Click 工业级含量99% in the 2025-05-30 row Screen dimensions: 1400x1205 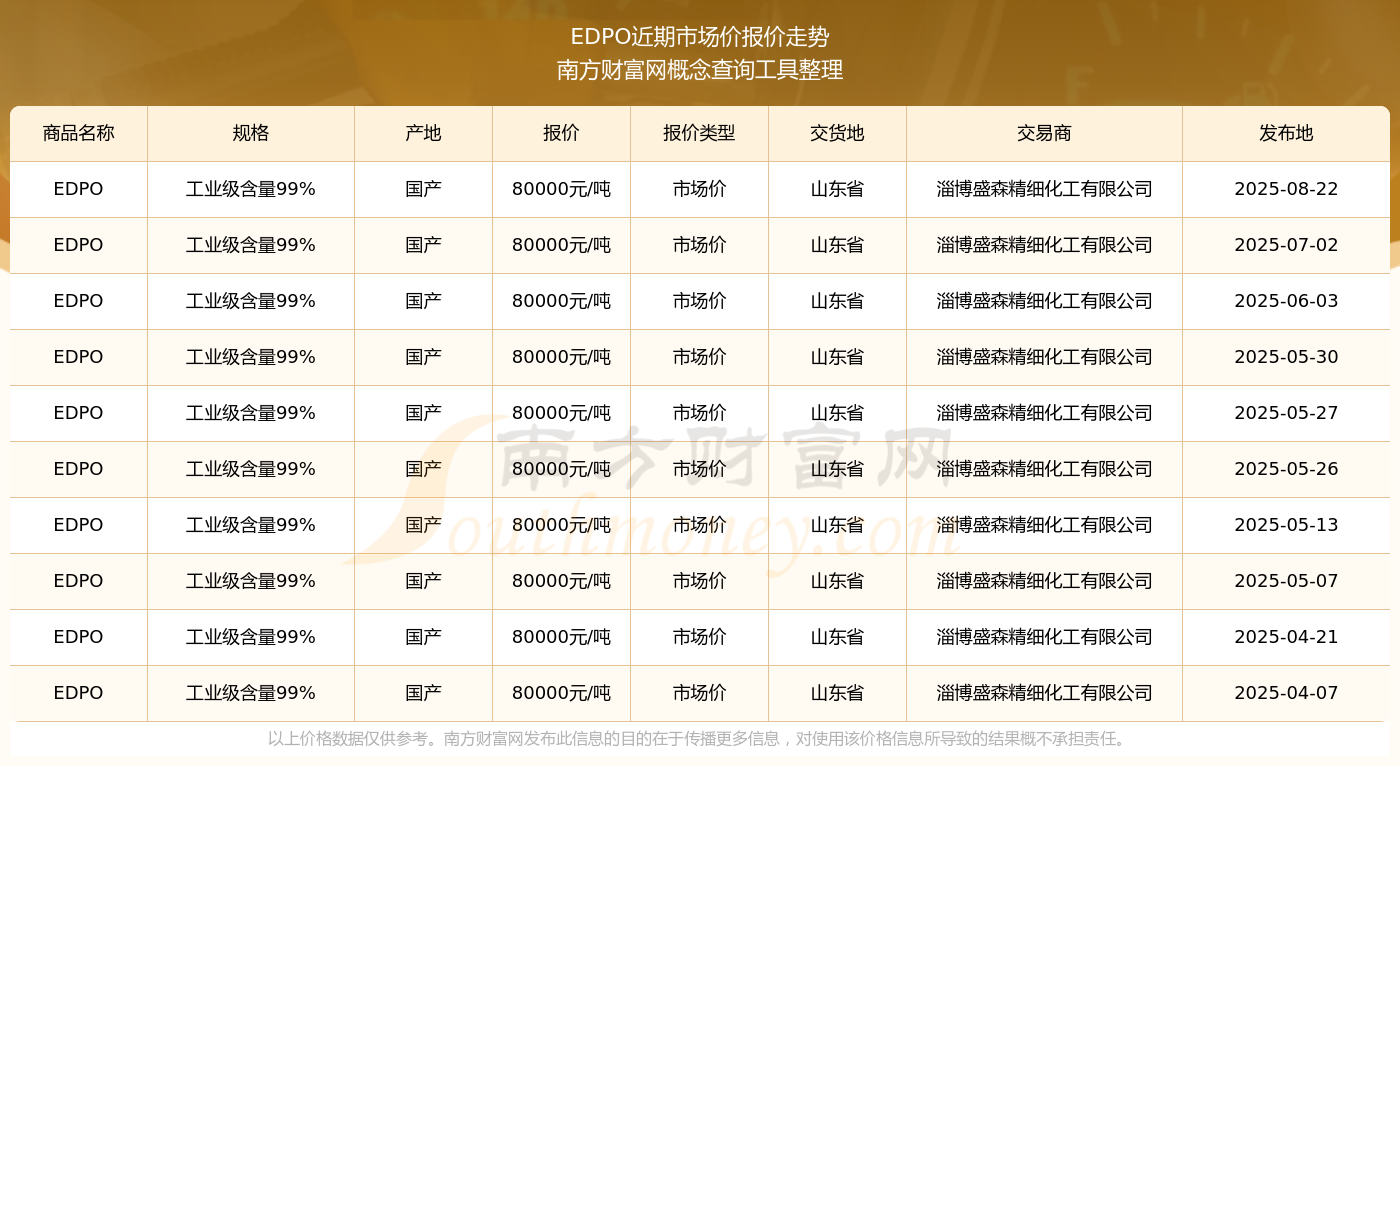click(251, 357)
